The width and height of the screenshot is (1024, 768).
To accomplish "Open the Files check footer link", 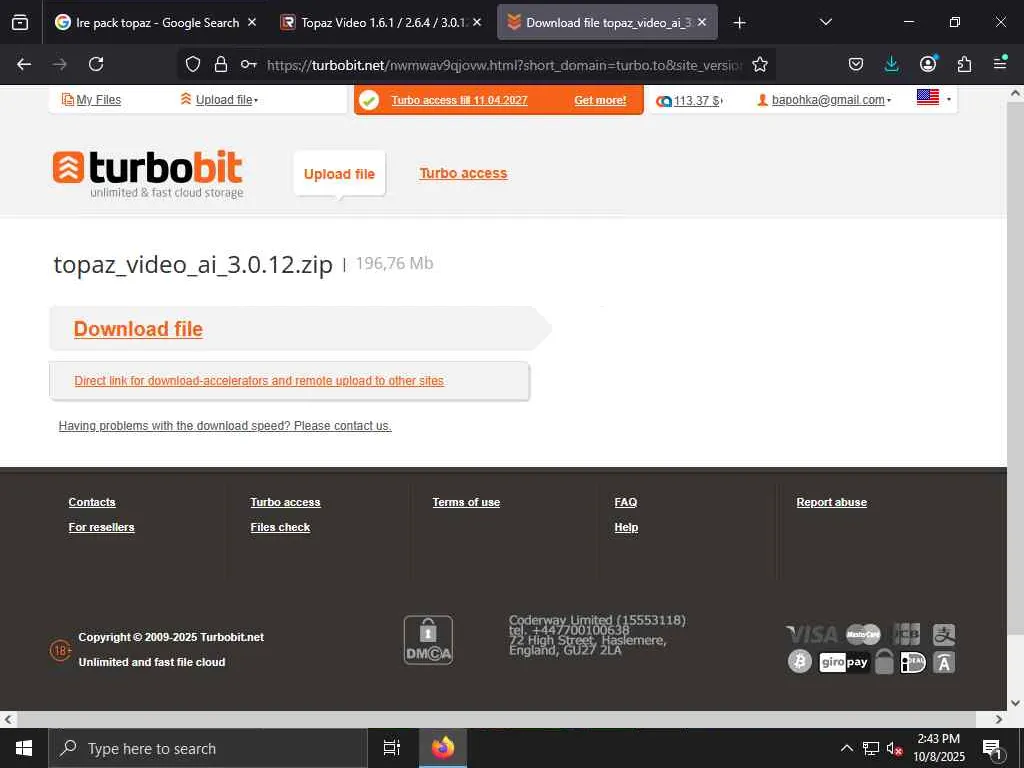I will 280,527.
